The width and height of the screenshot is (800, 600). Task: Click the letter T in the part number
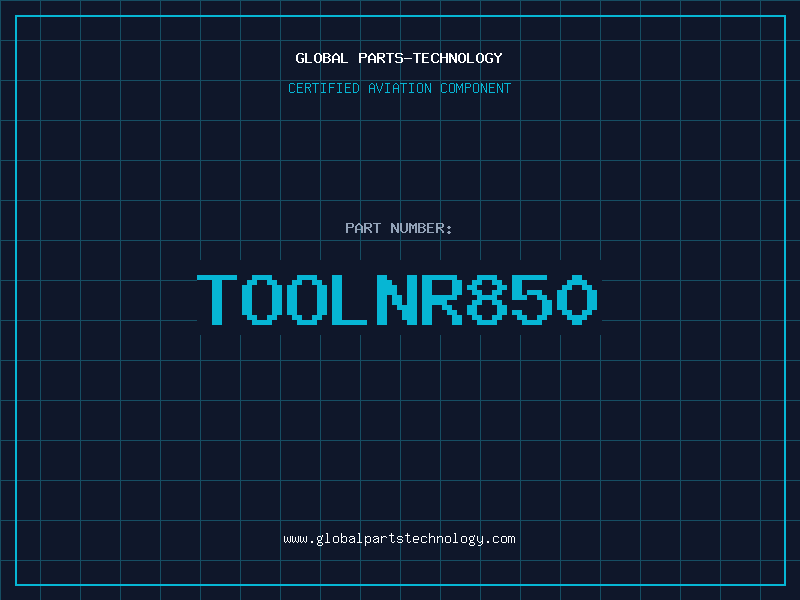(219, 299)
